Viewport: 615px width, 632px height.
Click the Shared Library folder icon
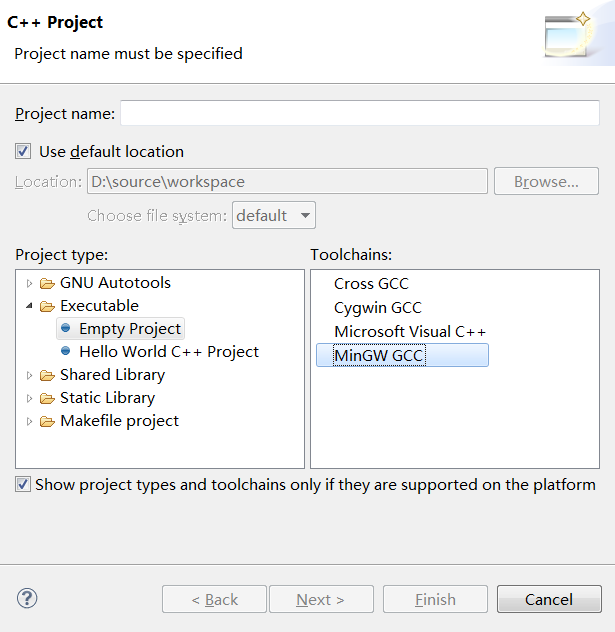[x=47, y=376]
